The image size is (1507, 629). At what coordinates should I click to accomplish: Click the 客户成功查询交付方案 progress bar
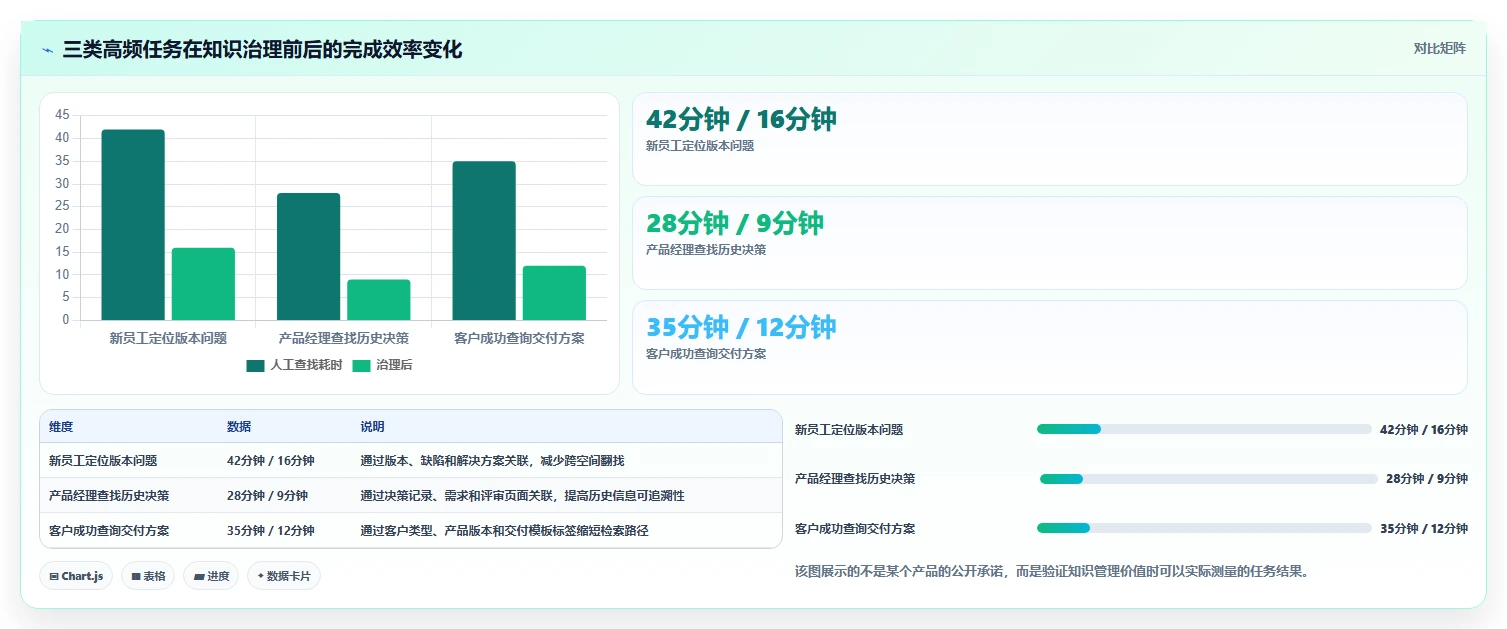pyautogui.click(x=1204, y=528)
